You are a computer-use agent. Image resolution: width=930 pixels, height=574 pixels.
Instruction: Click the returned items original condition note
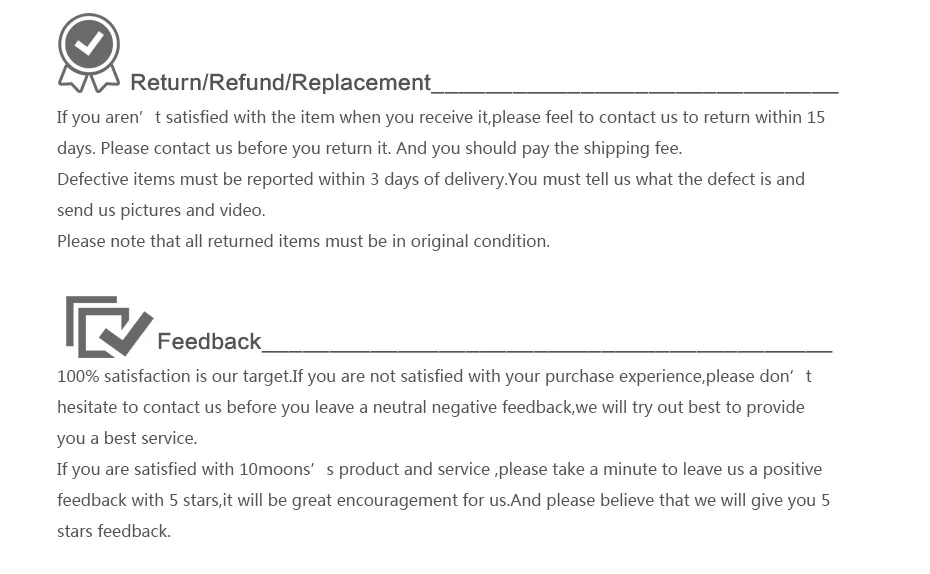tap(304, 241)
